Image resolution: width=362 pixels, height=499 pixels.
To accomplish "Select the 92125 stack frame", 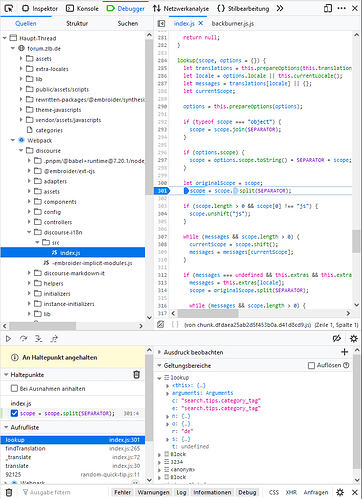I will pyautogui.click(x=73, y=474).
